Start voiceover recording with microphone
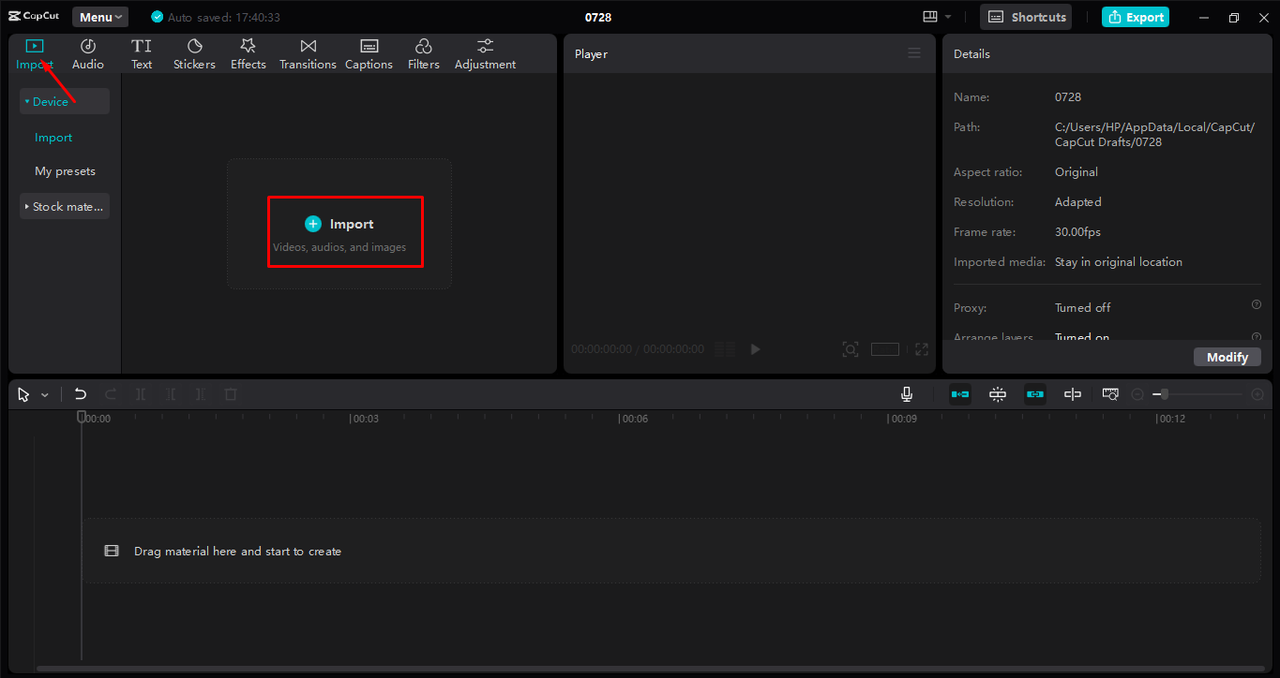1280x678 pixels. [907, 395]
